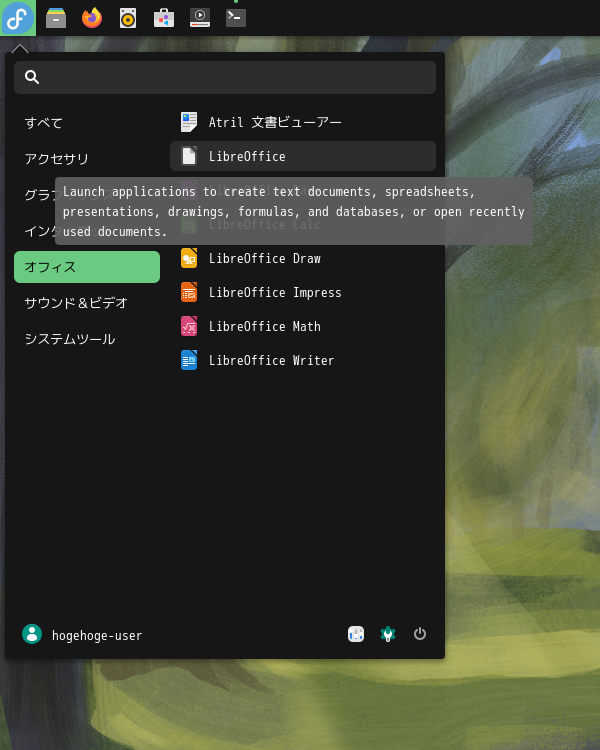Open the mixer-sliders control center icon
This screenshot has height=750, width=600.
tap(356, 634)
